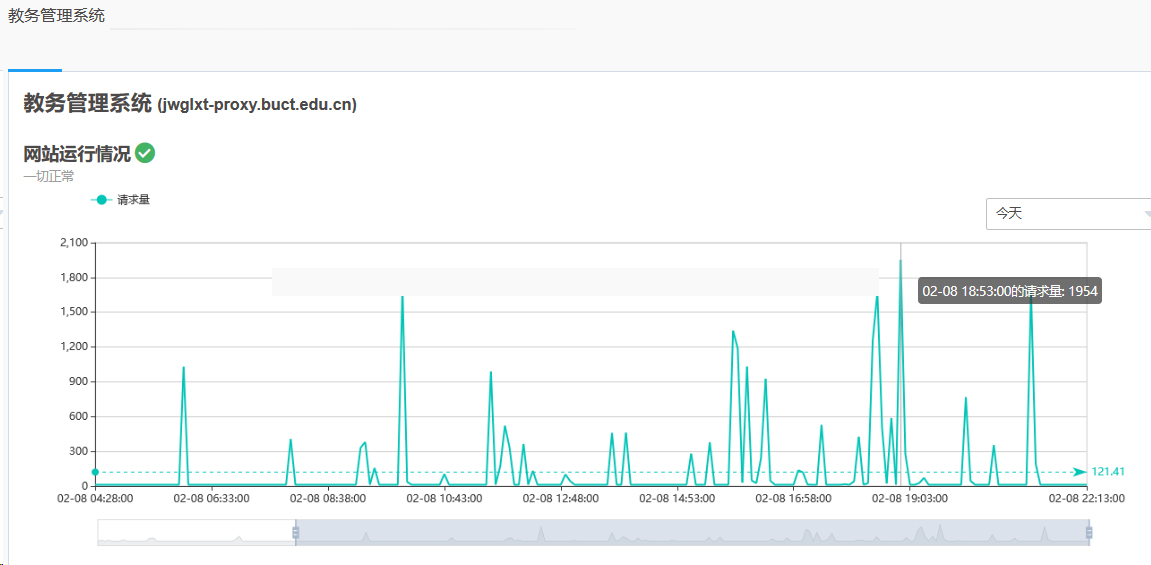Click the jwglxt-proxy.buct.edu.cn domain text
1151x565 pixels.
pos(257,104)
